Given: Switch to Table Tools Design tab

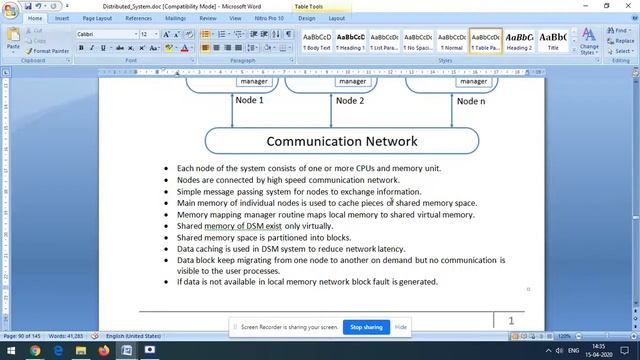Looking at the screenshot, I should click(307, 18).
